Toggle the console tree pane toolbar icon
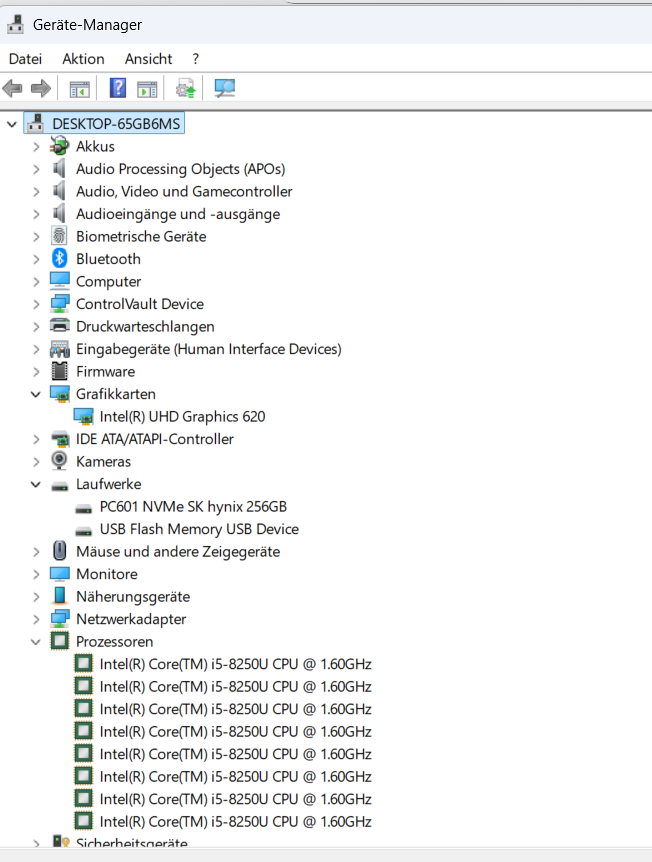This screenshot has width=652, height=862. 80,89
